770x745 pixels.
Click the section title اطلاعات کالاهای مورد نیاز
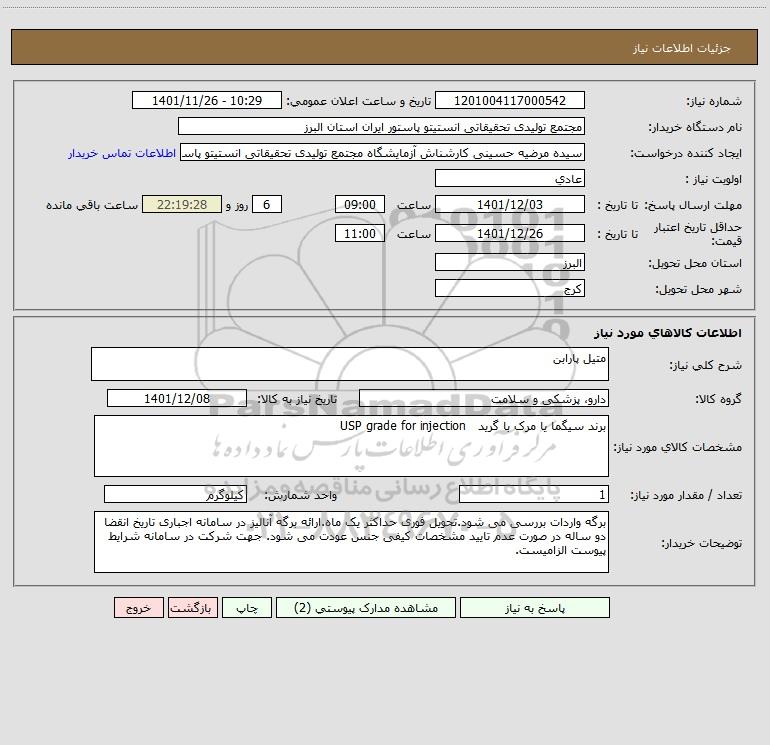[x=668, y=333]
